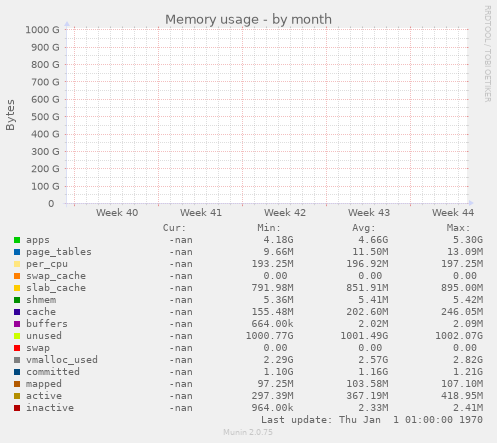Viewport: 497px width, 443px height.
Task: Click the empty graph plot area
Action: 267,116
